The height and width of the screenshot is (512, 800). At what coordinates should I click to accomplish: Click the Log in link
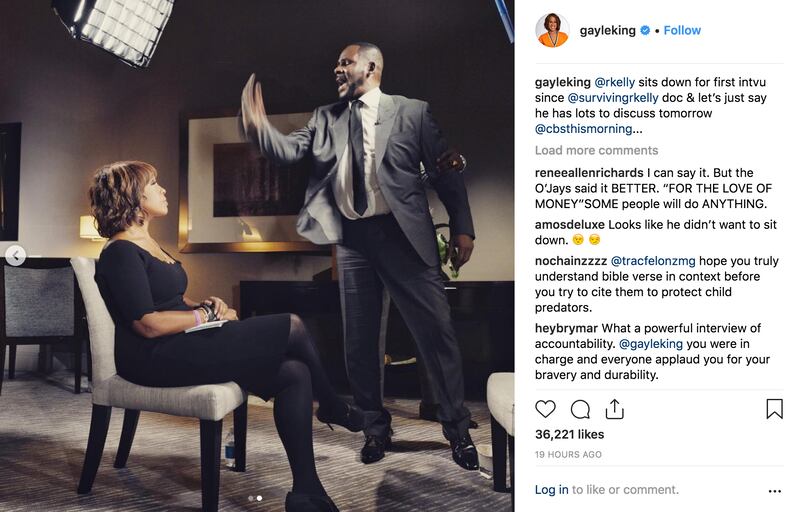pos(552,490)
